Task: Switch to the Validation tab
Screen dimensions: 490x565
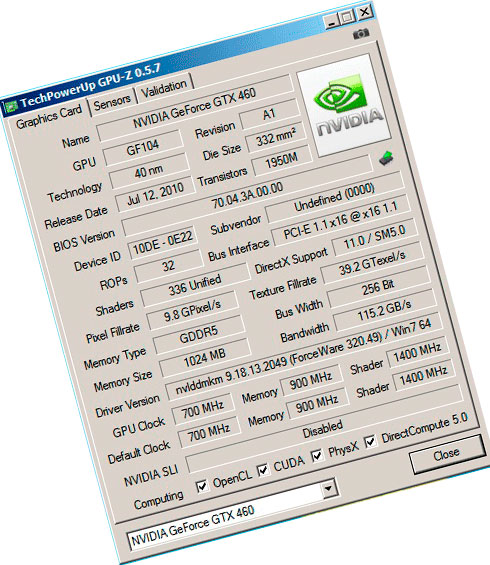Action: [164, 89]
